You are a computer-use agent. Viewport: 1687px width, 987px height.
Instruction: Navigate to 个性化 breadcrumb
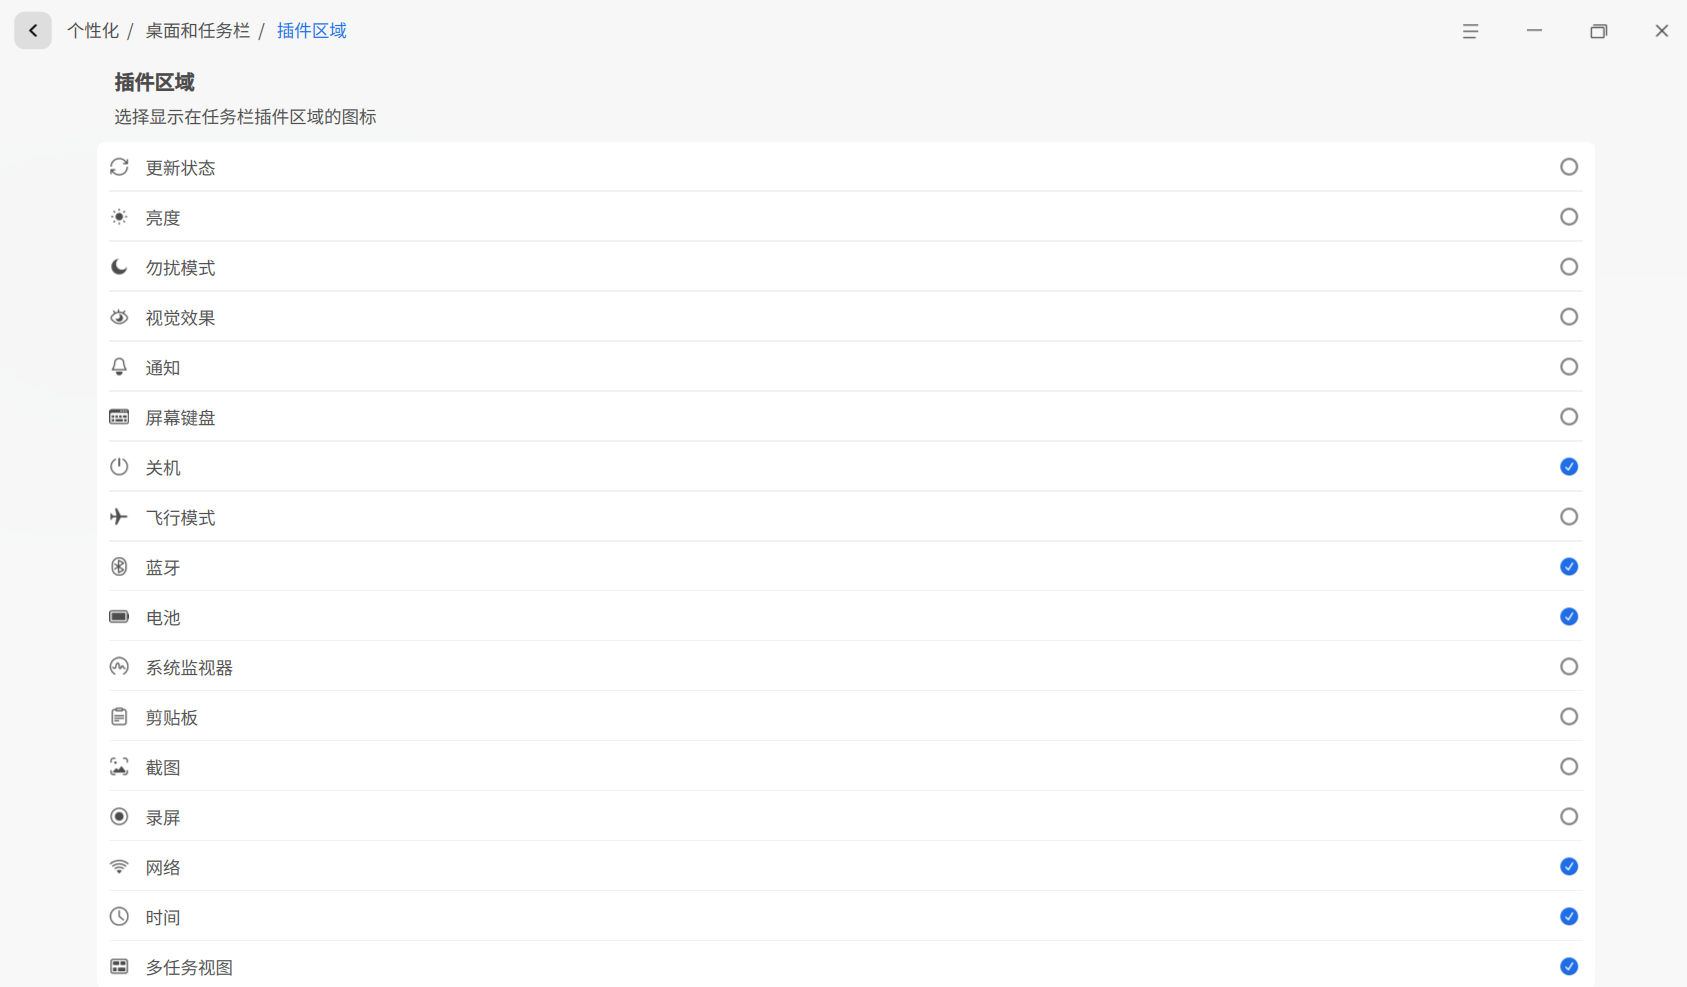[x=93, y=31]
